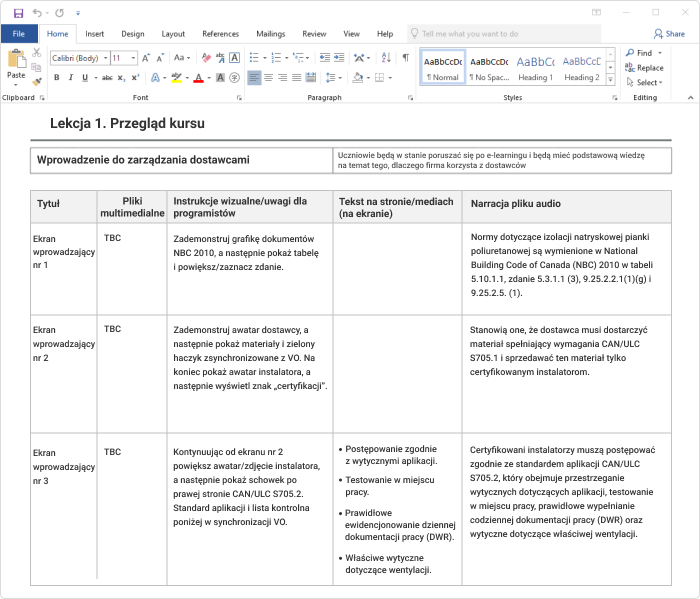700x599 pixels.
Task: Switch to the Layout tab
Action: click(173, 34)
